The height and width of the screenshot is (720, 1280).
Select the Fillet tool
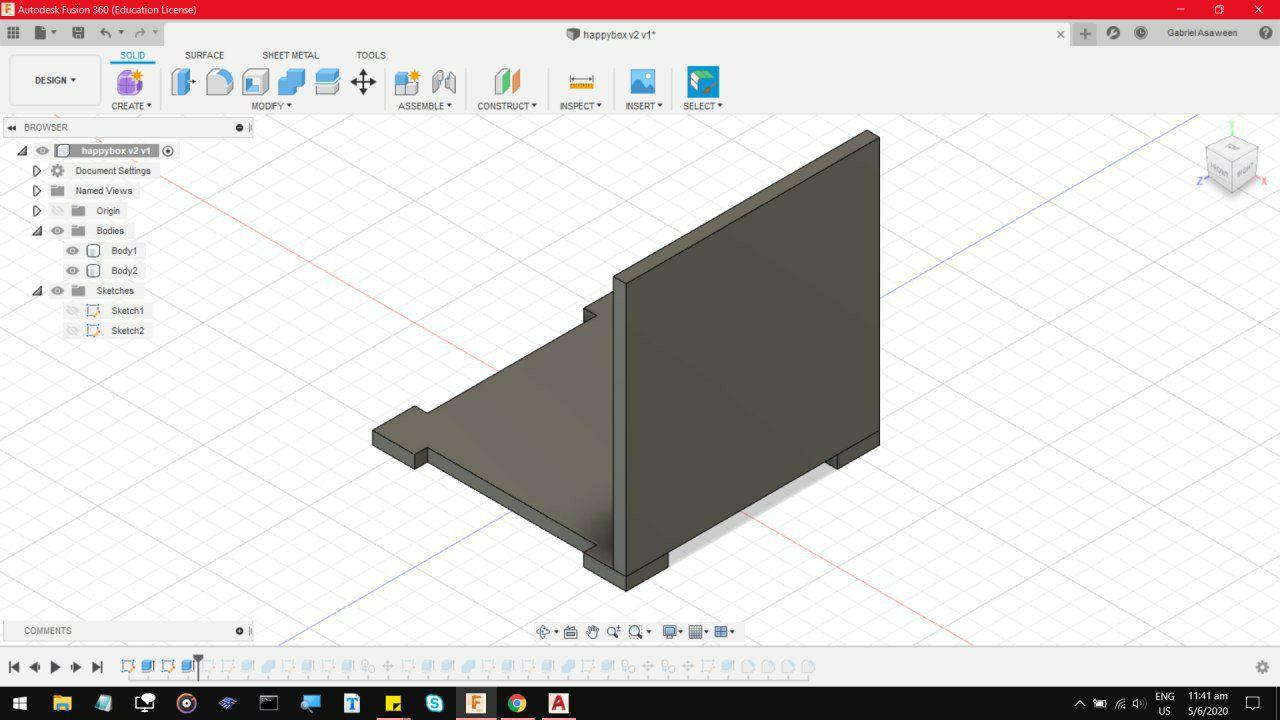219,82
